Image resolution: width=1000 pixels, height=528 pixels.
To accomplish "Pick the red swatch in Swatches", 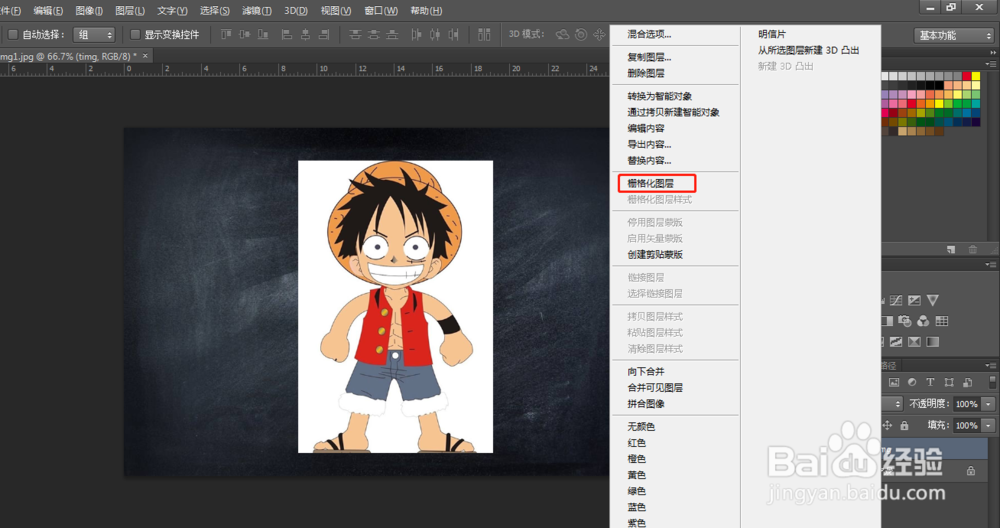I will tap(967, 76).
